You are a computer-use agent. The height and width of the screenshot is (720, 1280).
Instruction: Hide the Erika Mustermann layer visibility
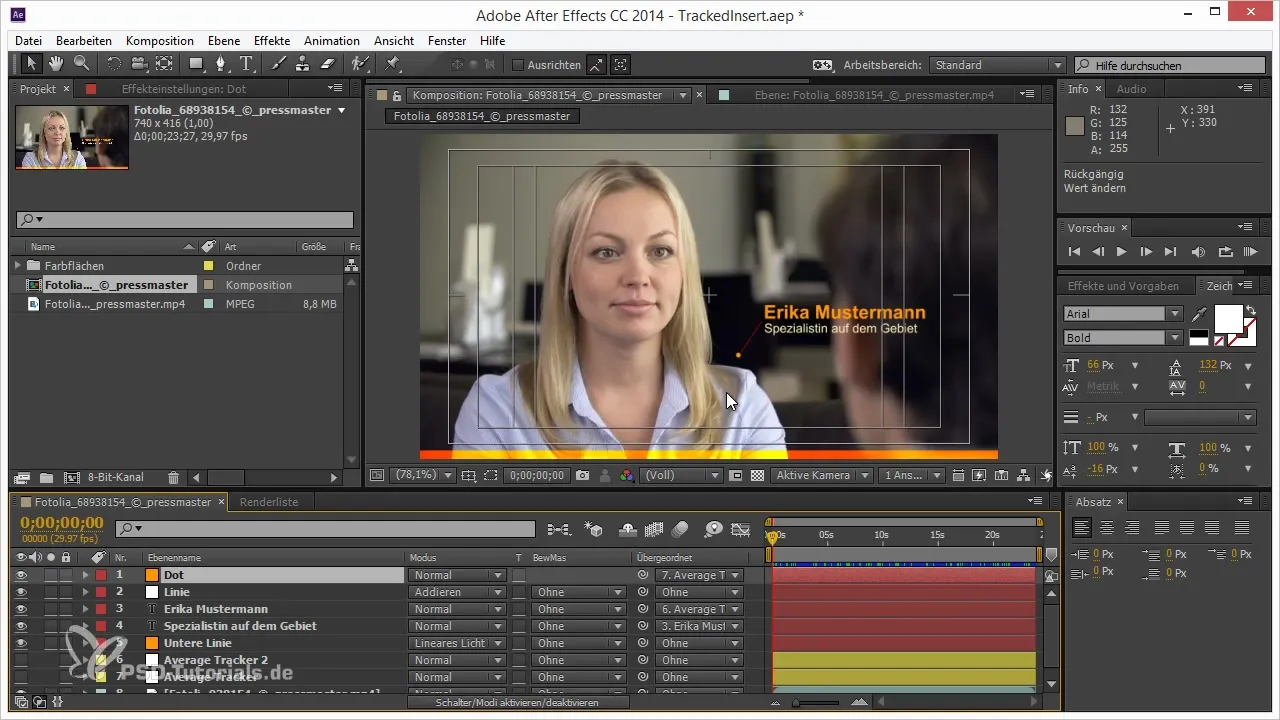(x=21, y=609)
